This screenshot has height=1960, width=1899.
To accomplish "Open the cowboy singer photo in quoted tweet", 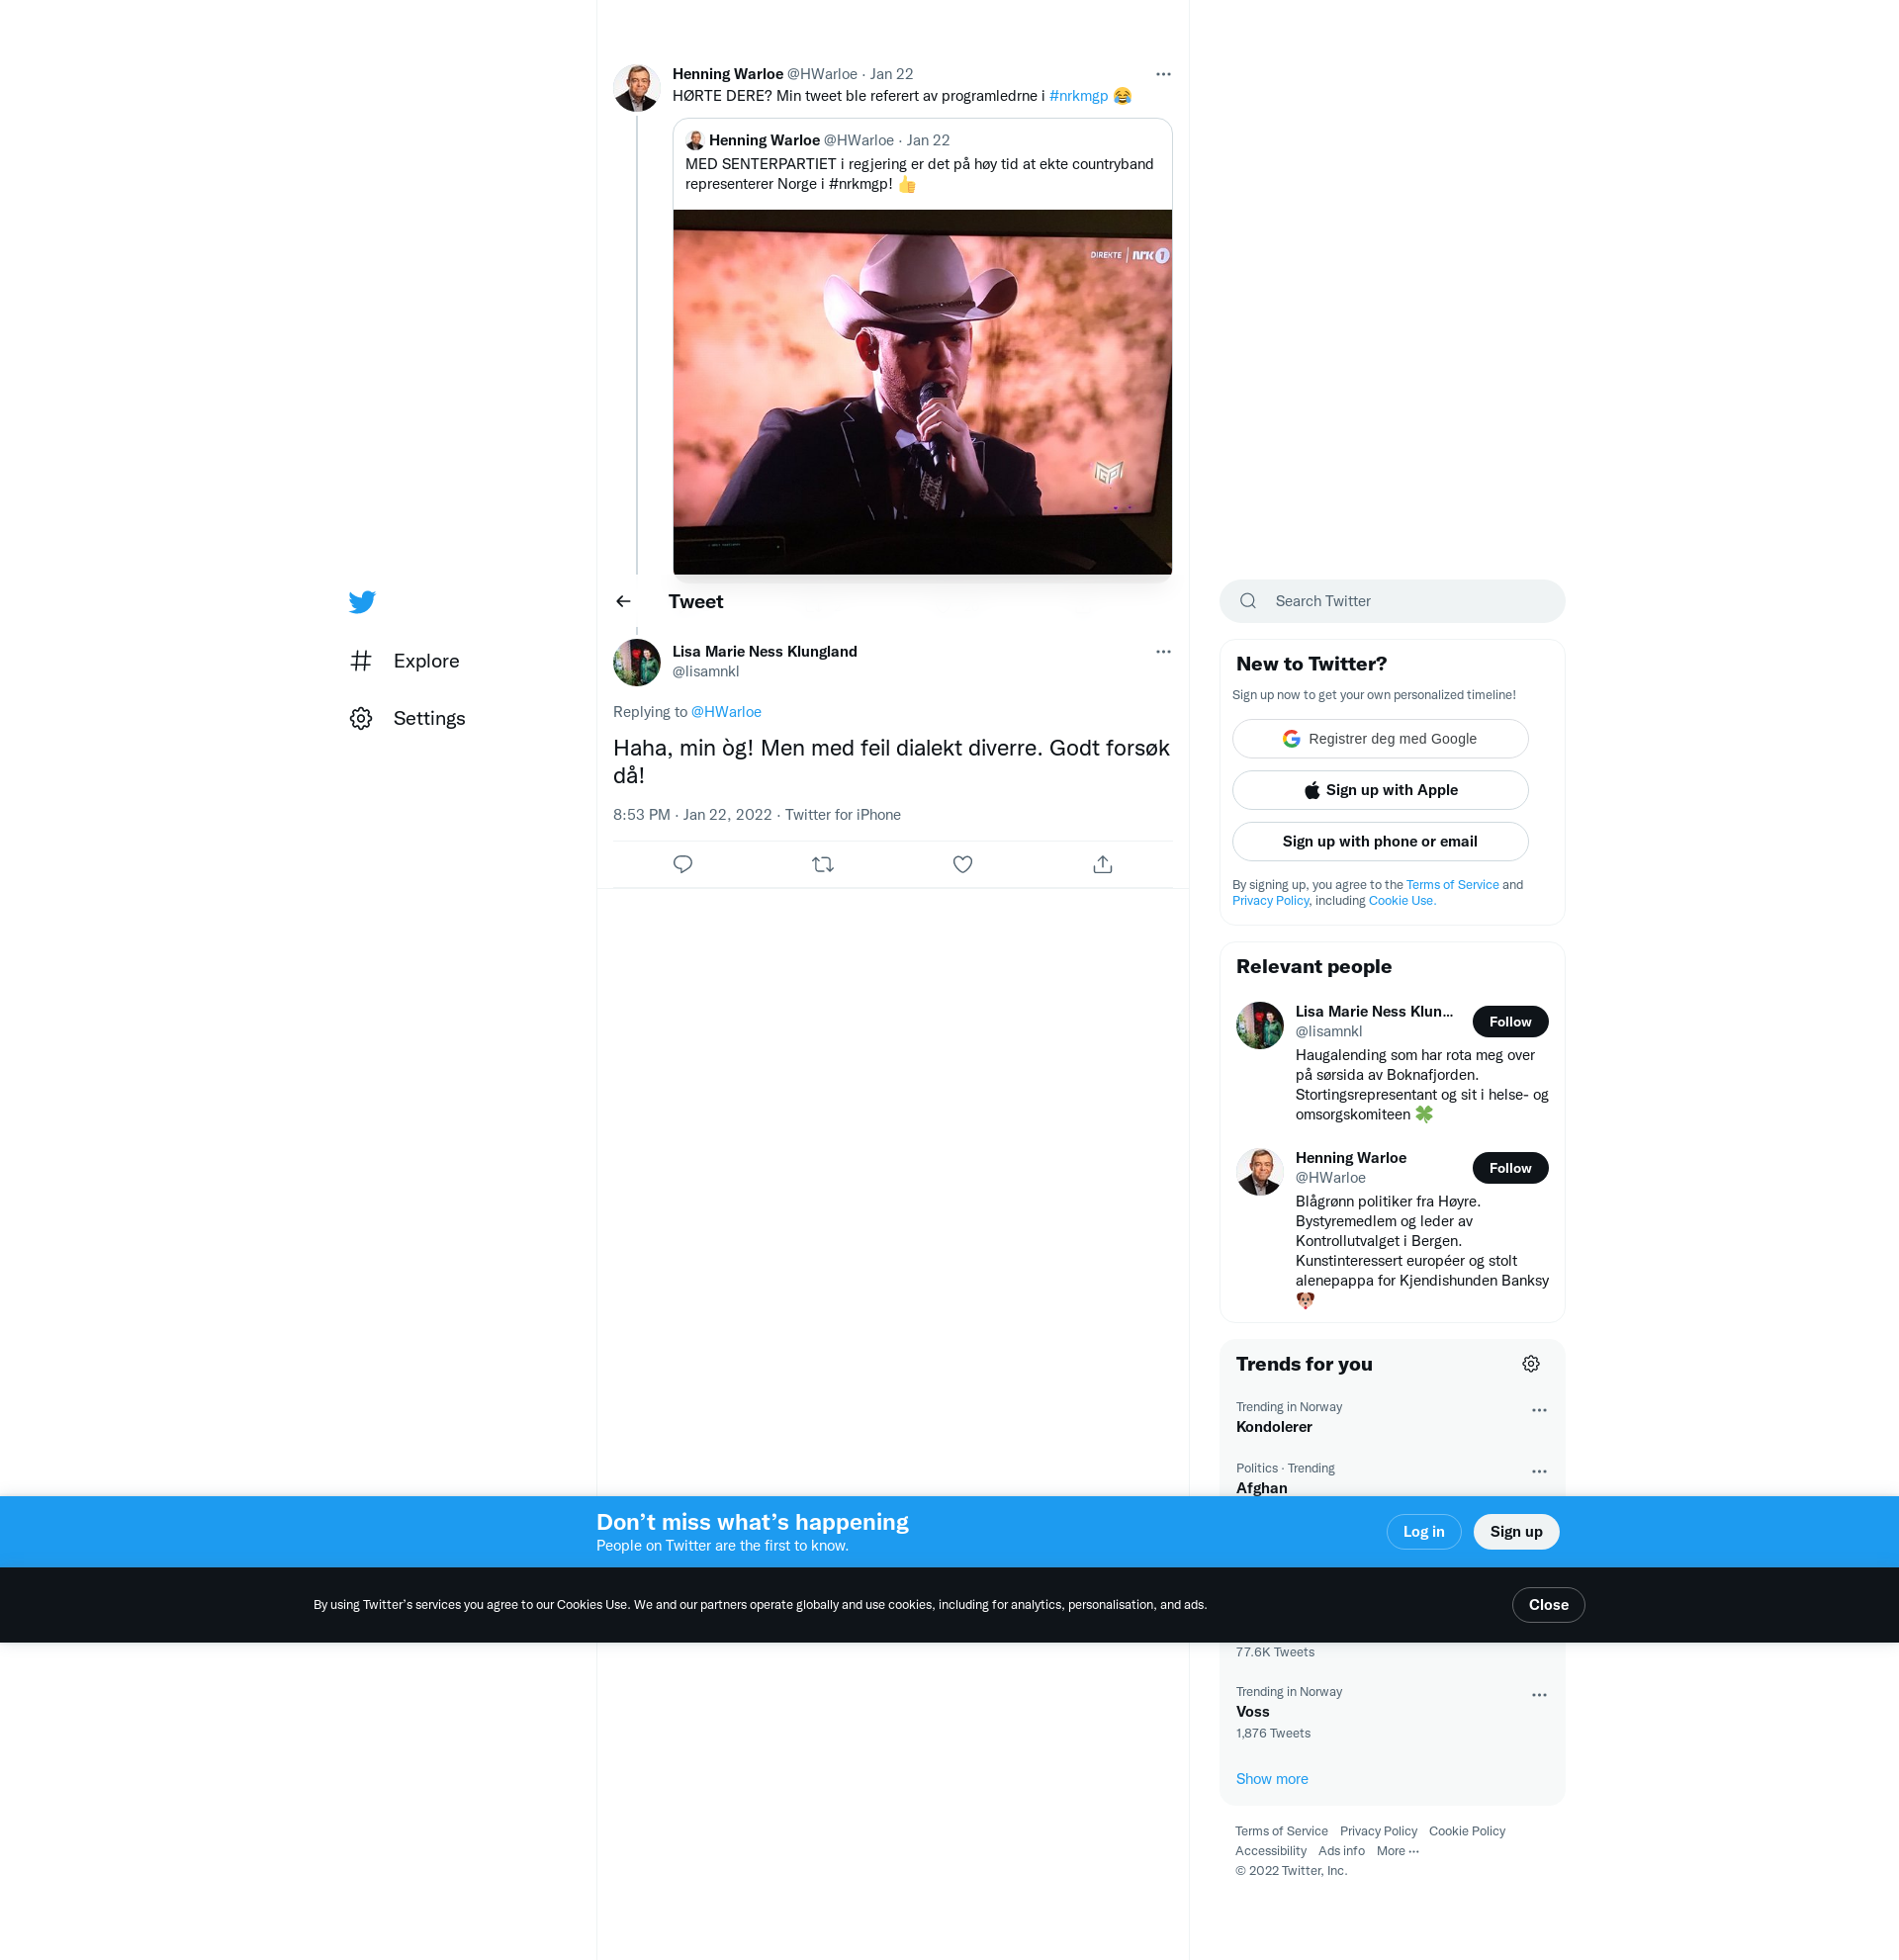I will click(x=922, y=392).
